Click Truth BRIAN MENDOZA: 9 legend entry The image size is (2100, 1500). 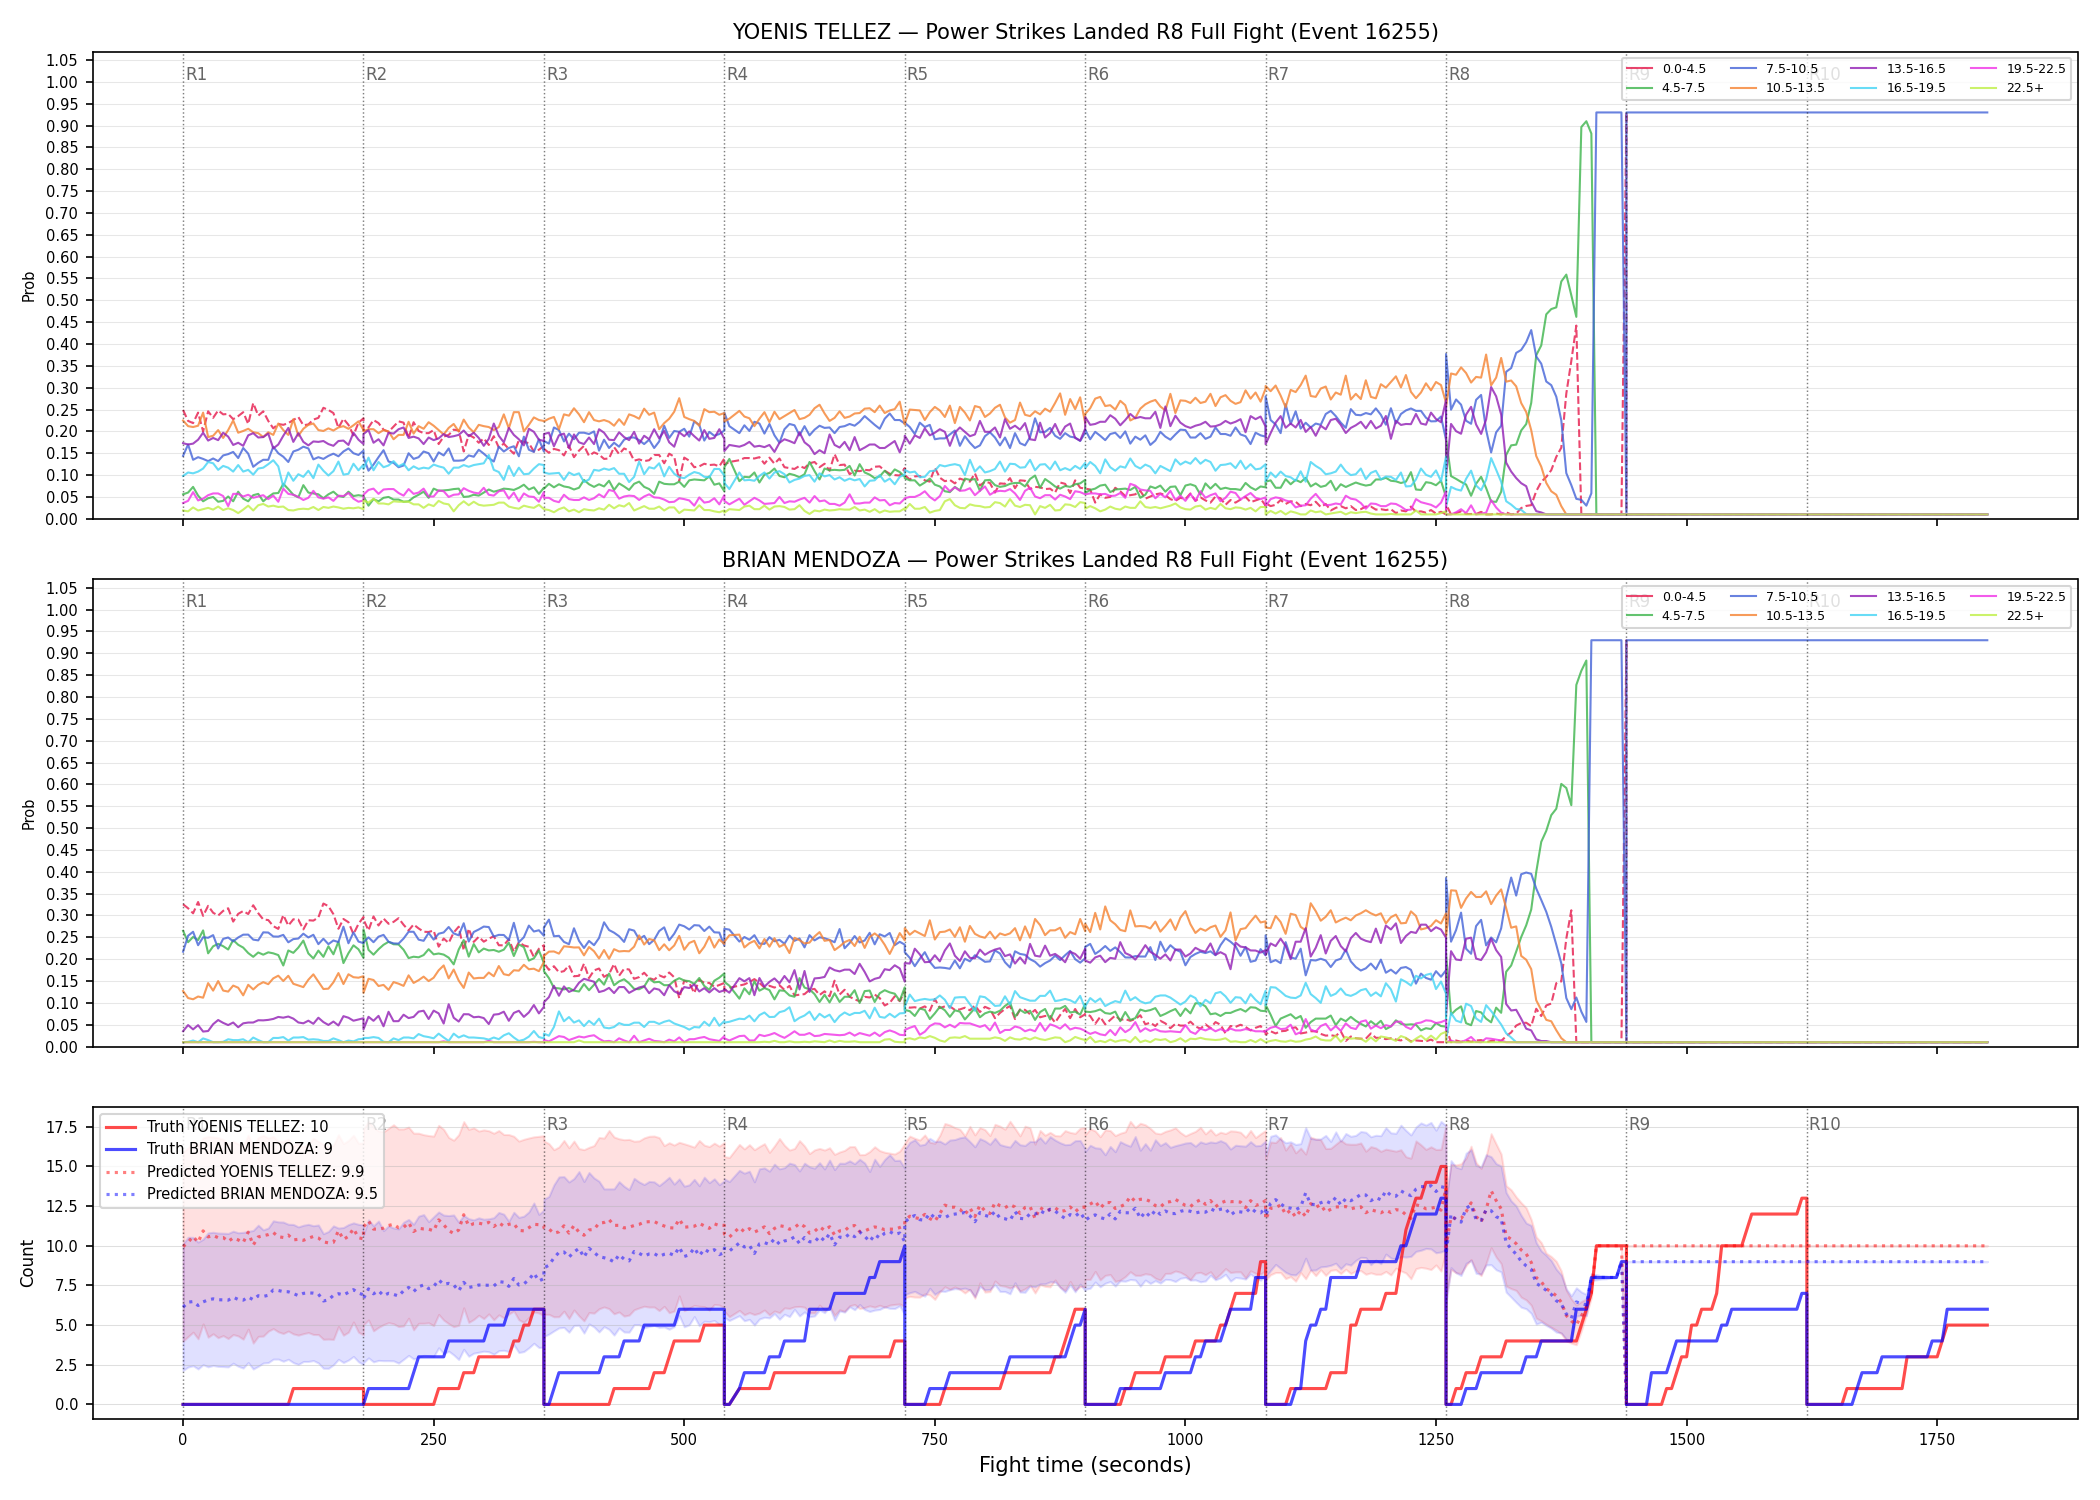[x=219, y=1149]
